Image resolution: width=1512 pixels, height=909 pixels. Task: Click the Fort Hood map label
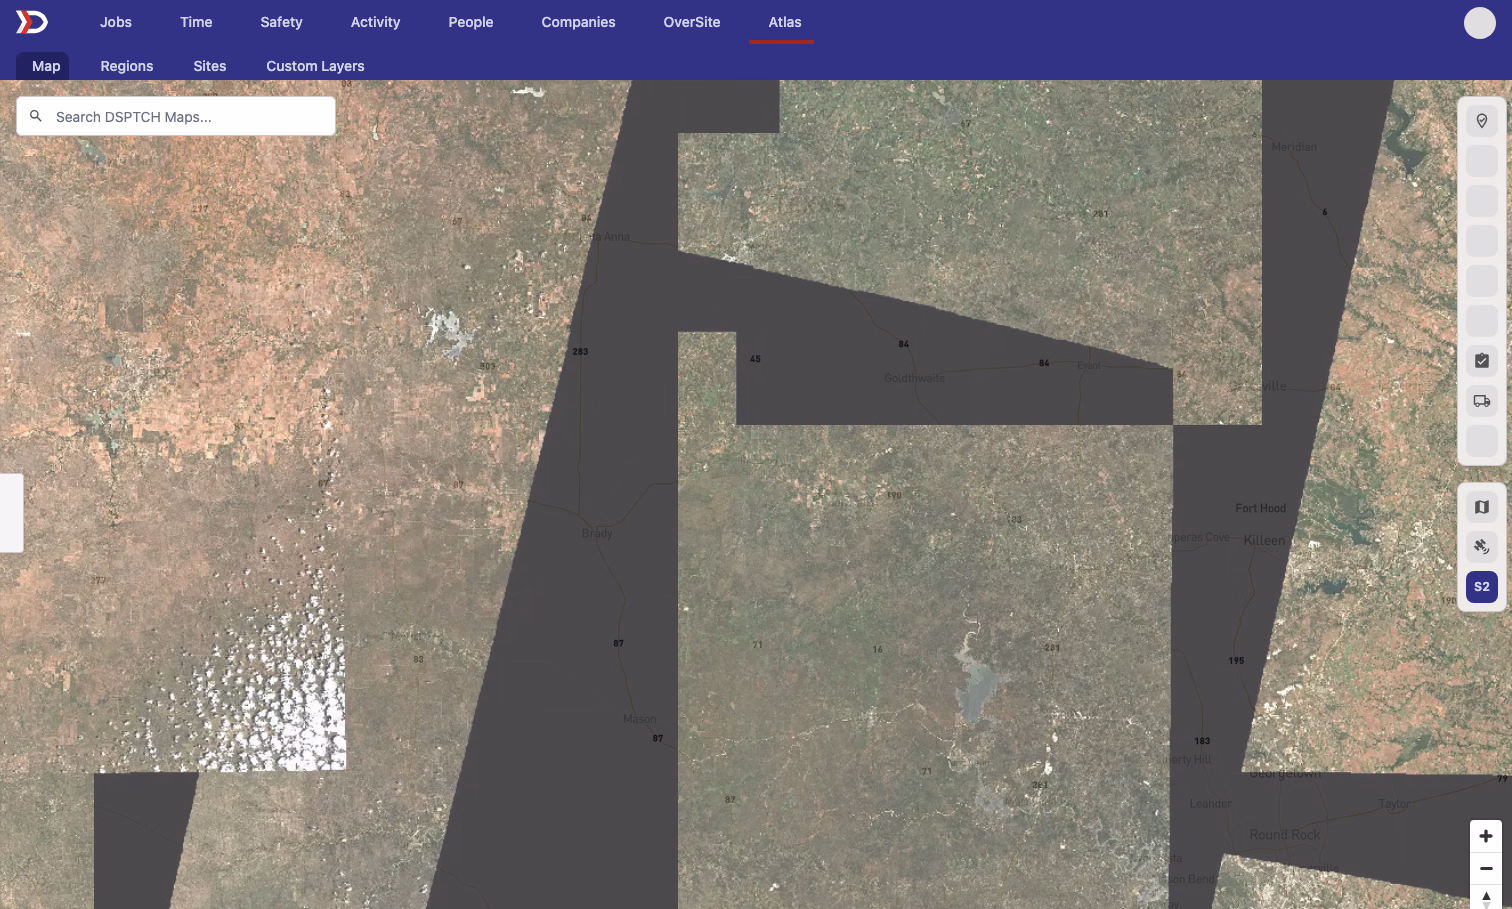(1260, 508)
